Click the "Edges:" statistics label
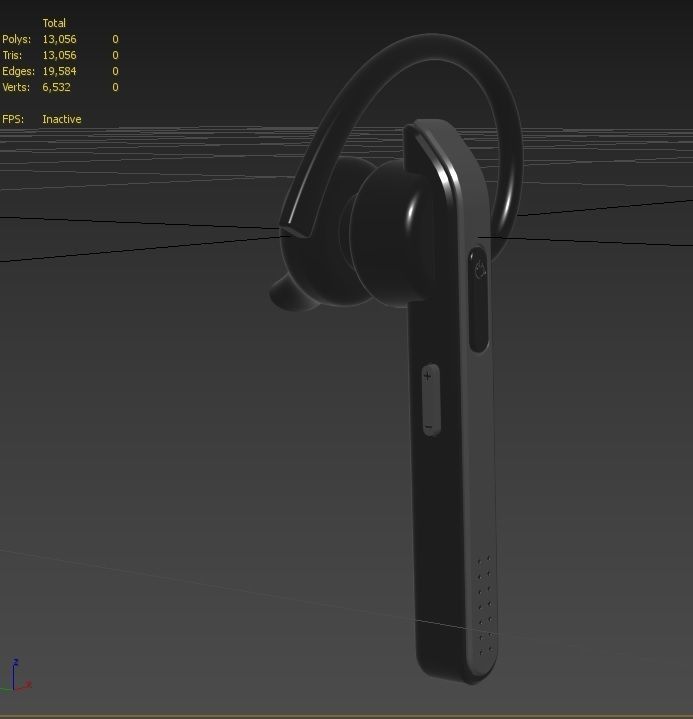693x719 pixels. (x=18, y=72)
